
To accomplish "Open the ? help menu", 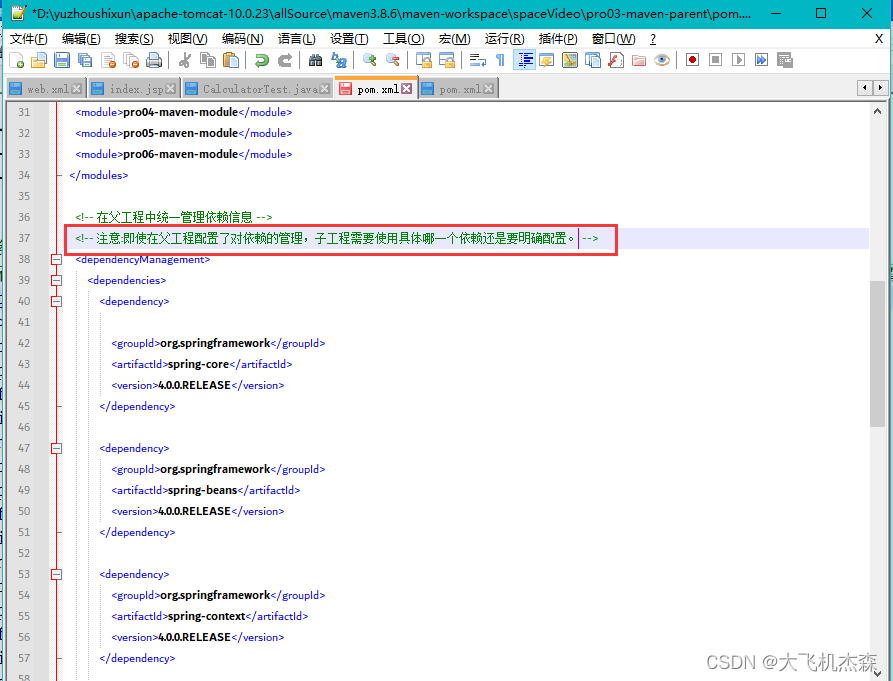I will click(x=653, y=39).
